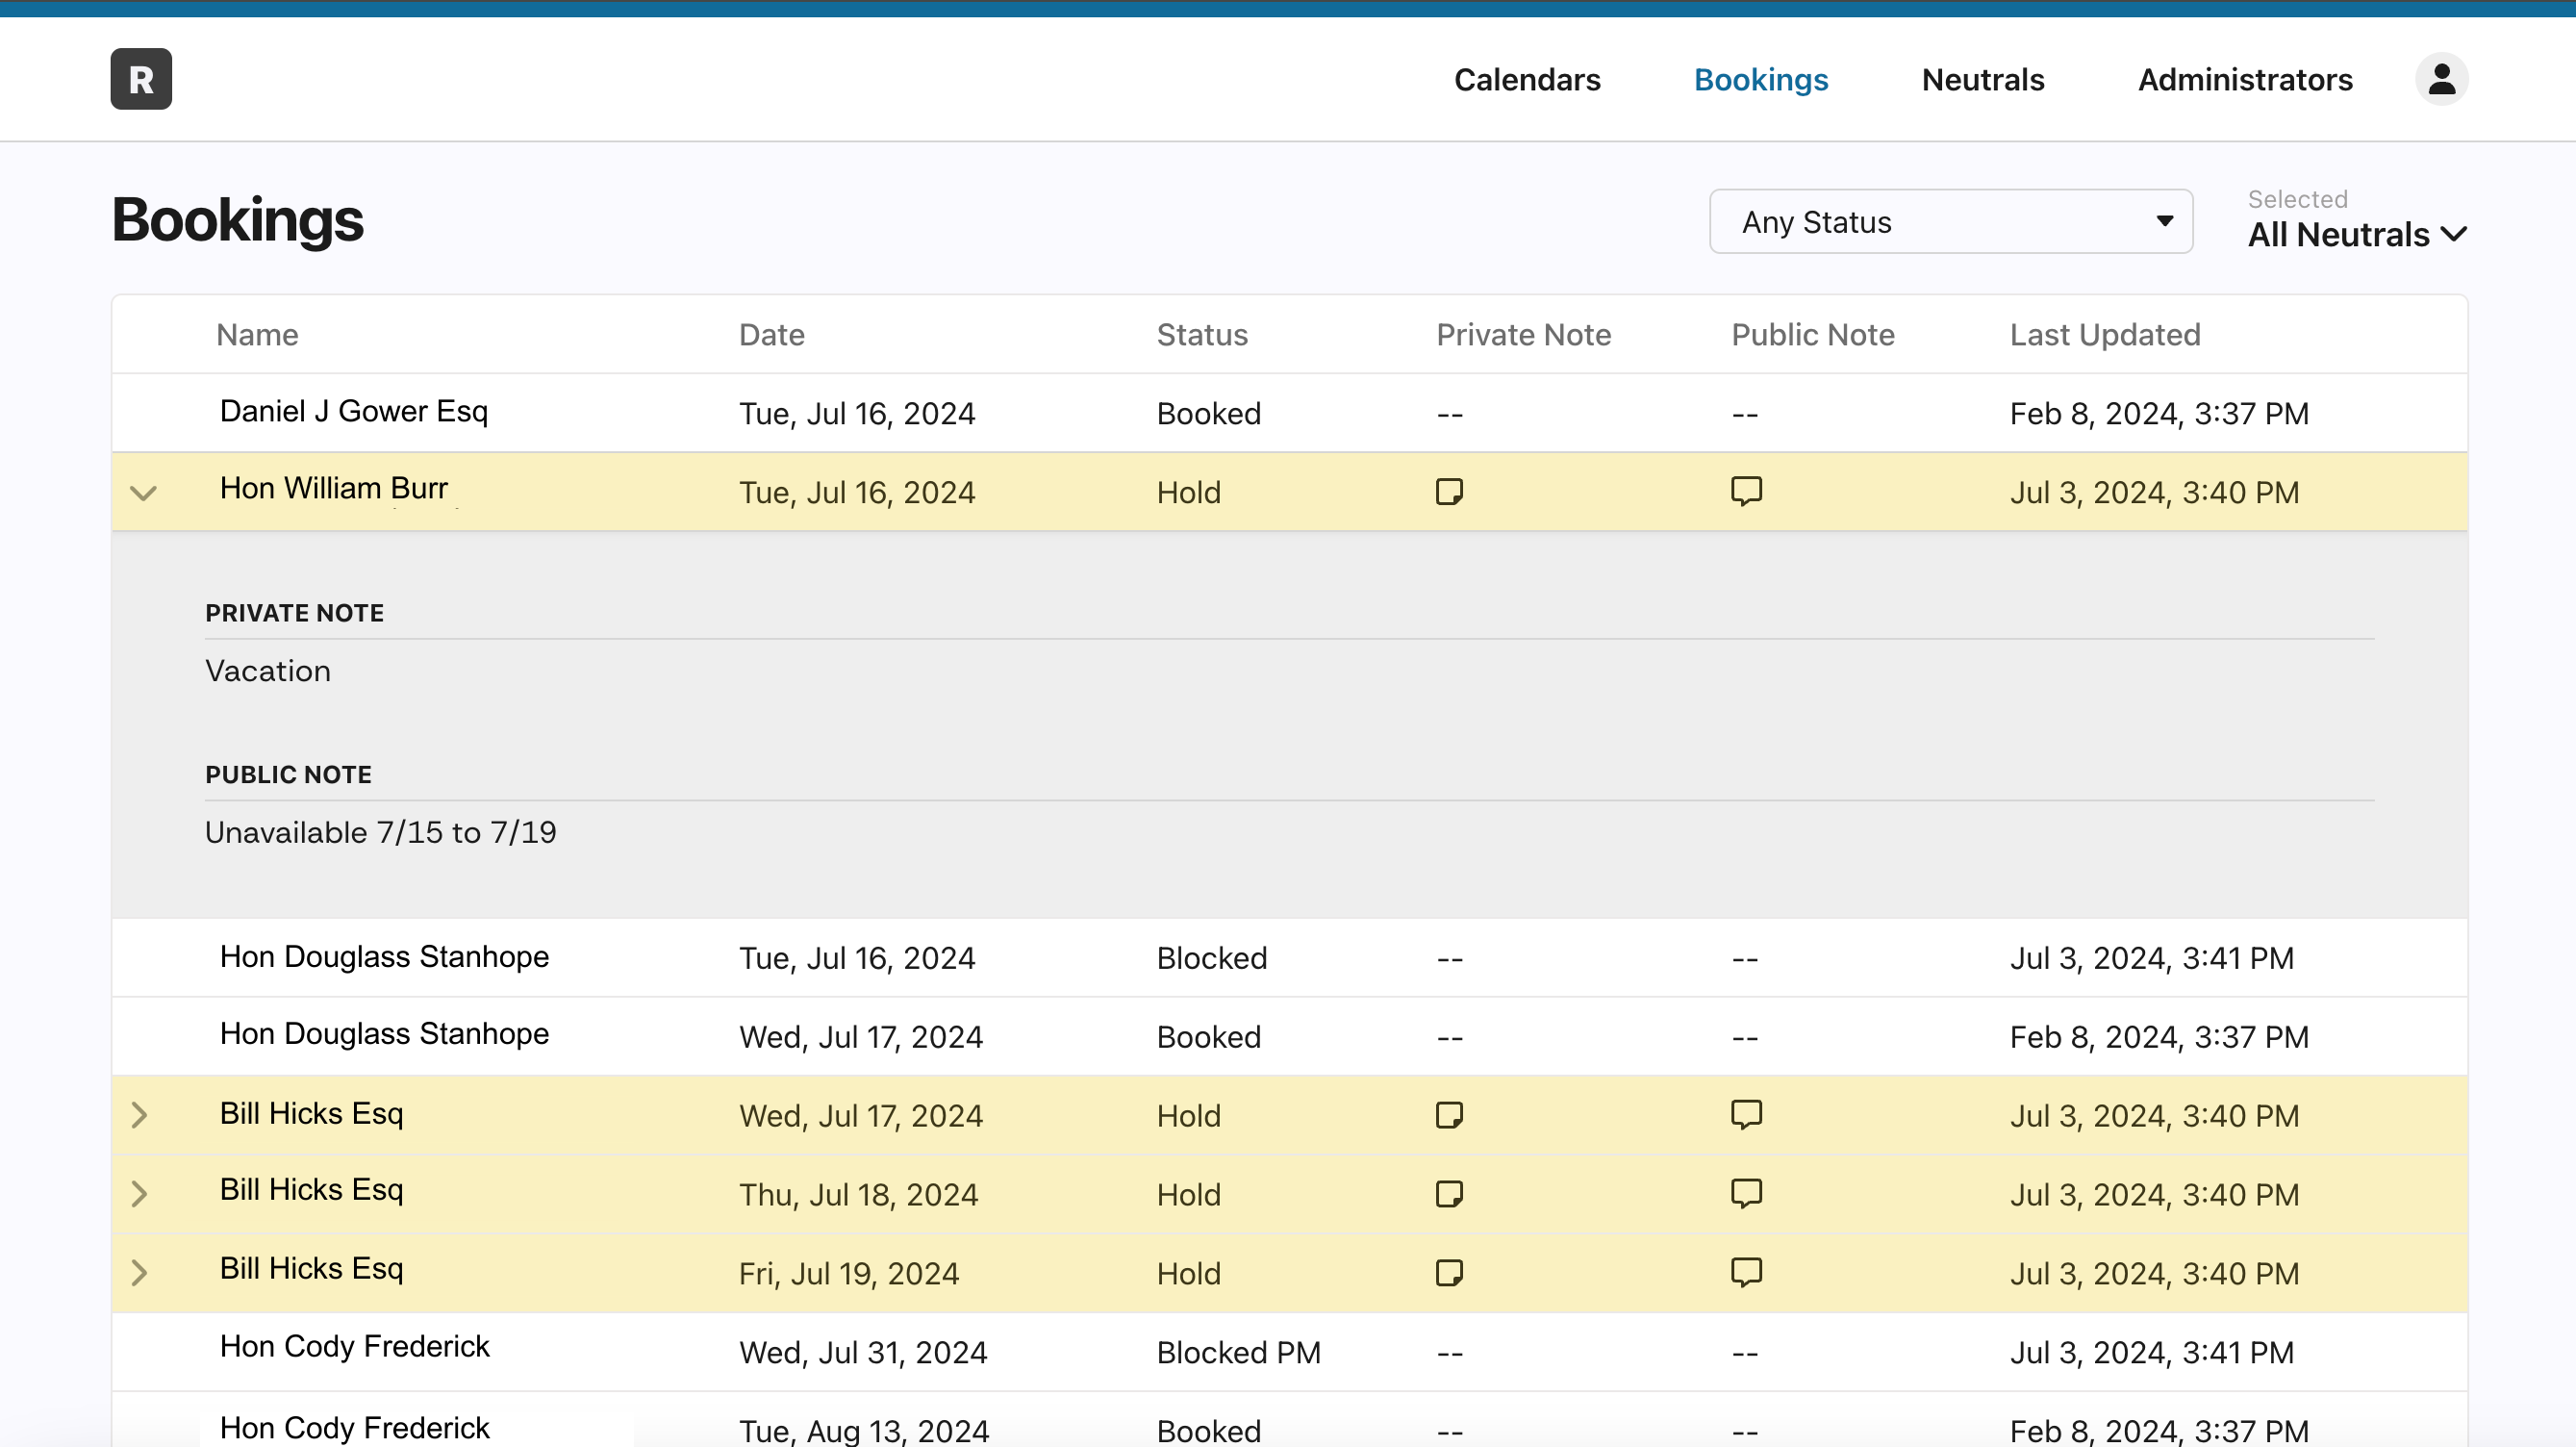Click the Vacation private note text
The height and width of the screenshot is (1447, 2576).
point(267,670)
